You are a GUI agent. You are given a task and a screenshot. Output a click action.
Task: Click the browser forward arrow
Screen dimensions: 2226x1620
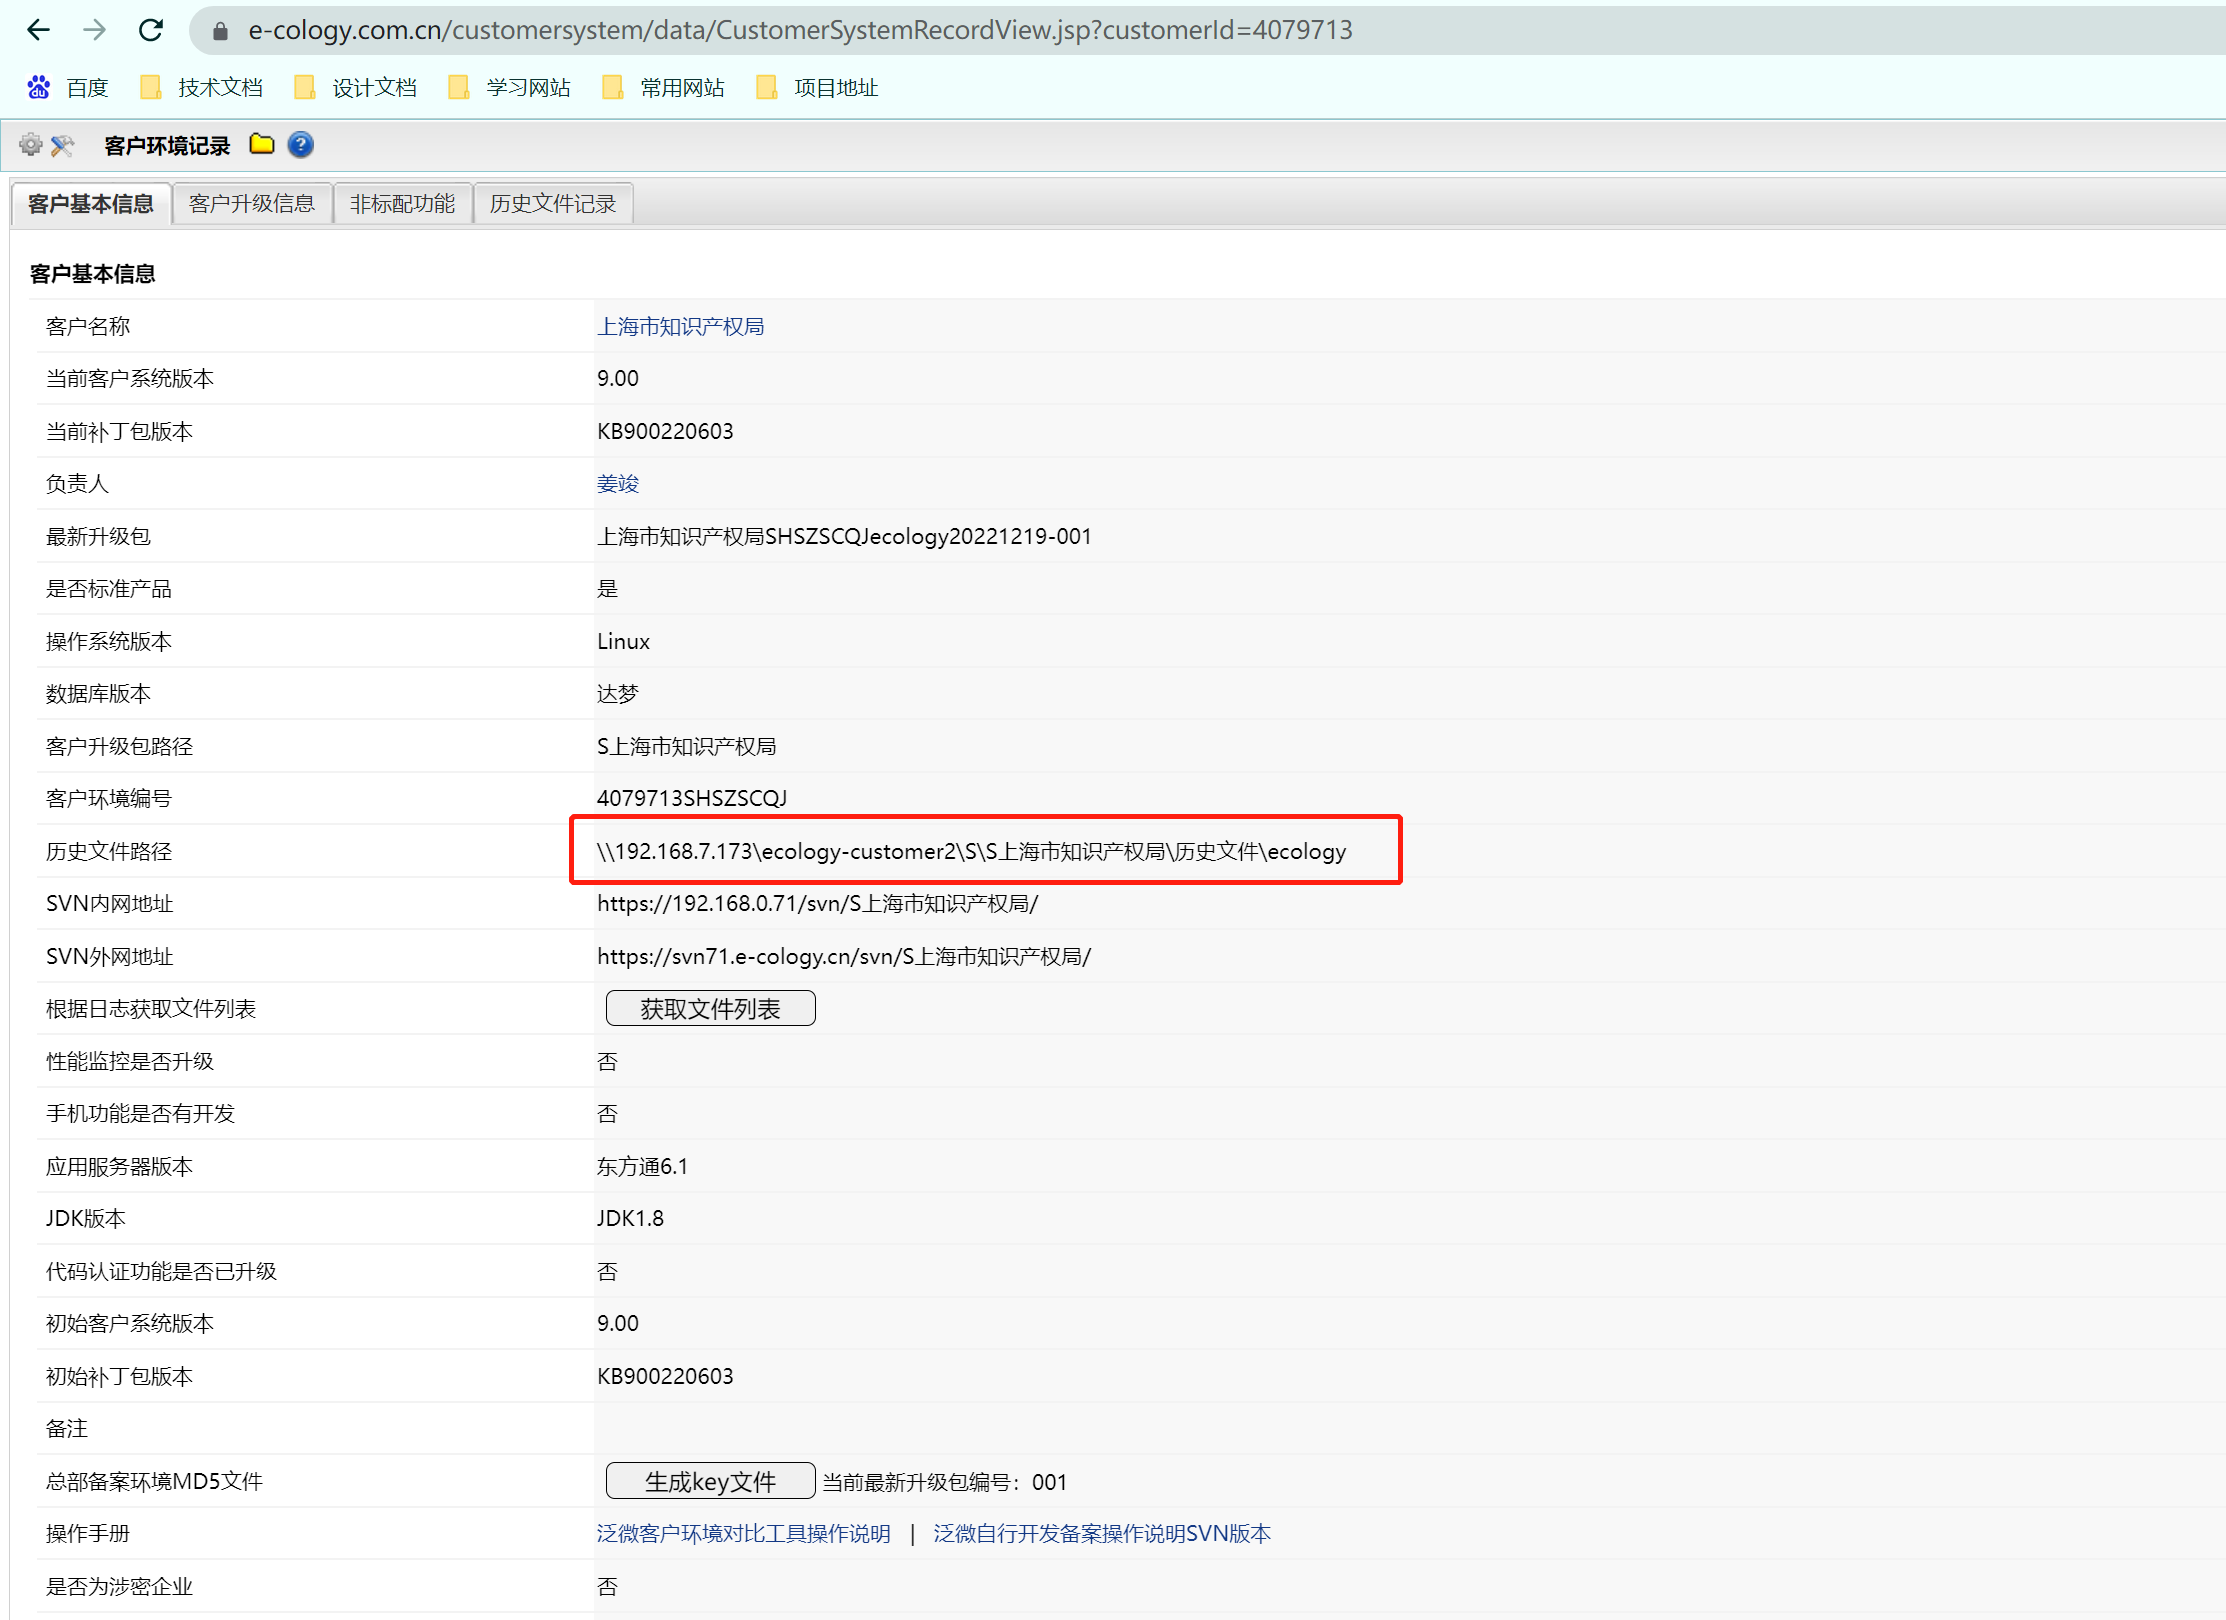pos(94,30)
